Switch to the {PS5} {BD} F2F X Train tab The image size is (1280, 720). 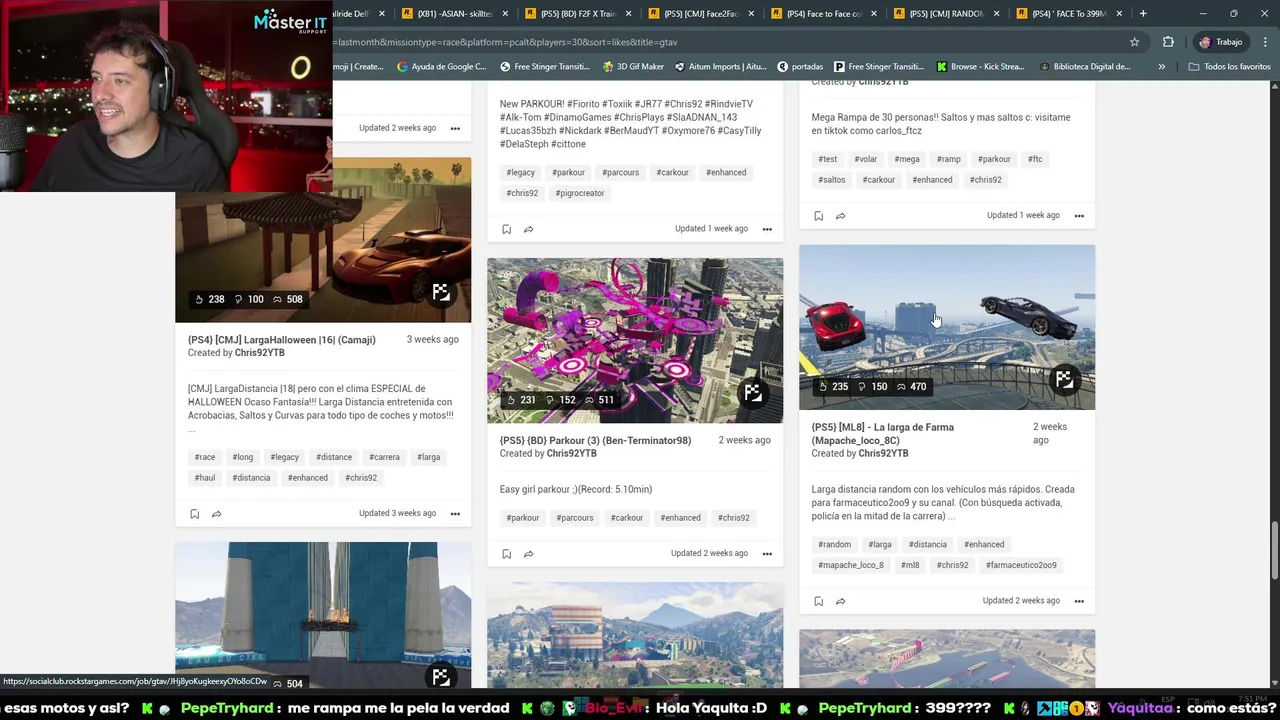pos(577,14)
